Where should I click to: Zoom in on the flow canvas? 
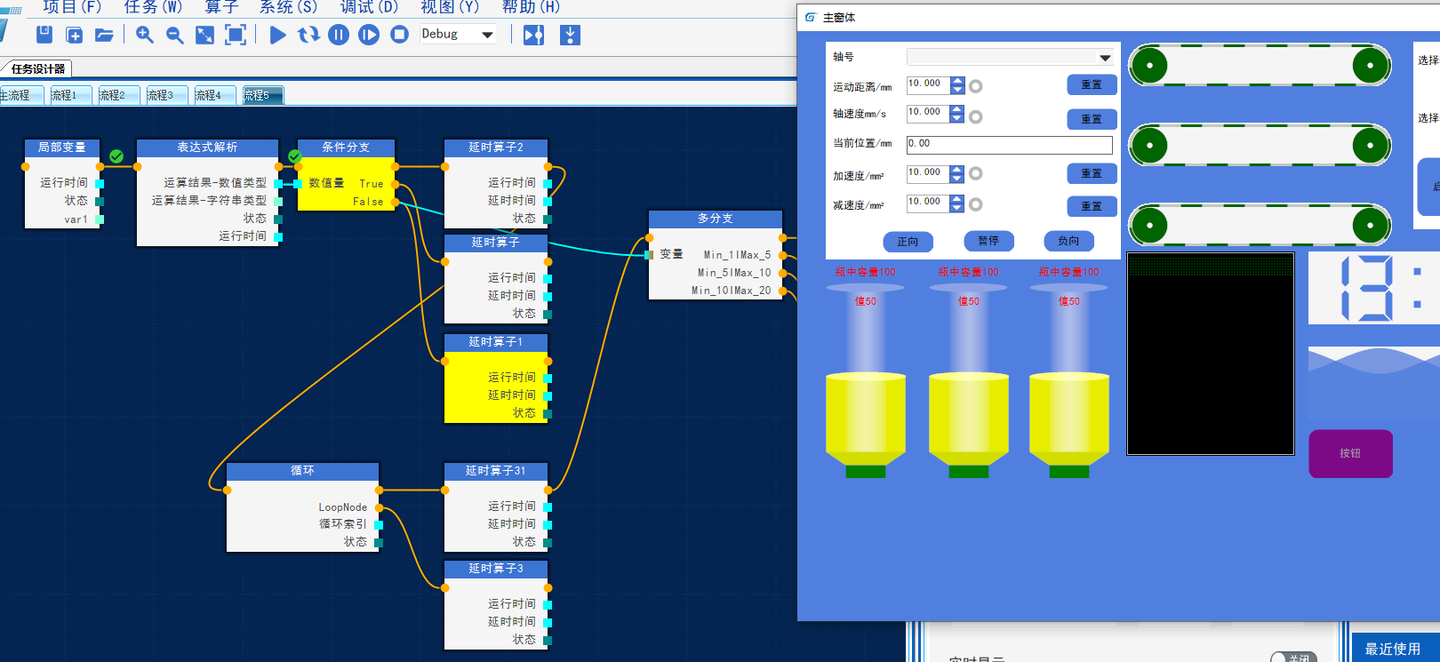[x=145, y=35]
